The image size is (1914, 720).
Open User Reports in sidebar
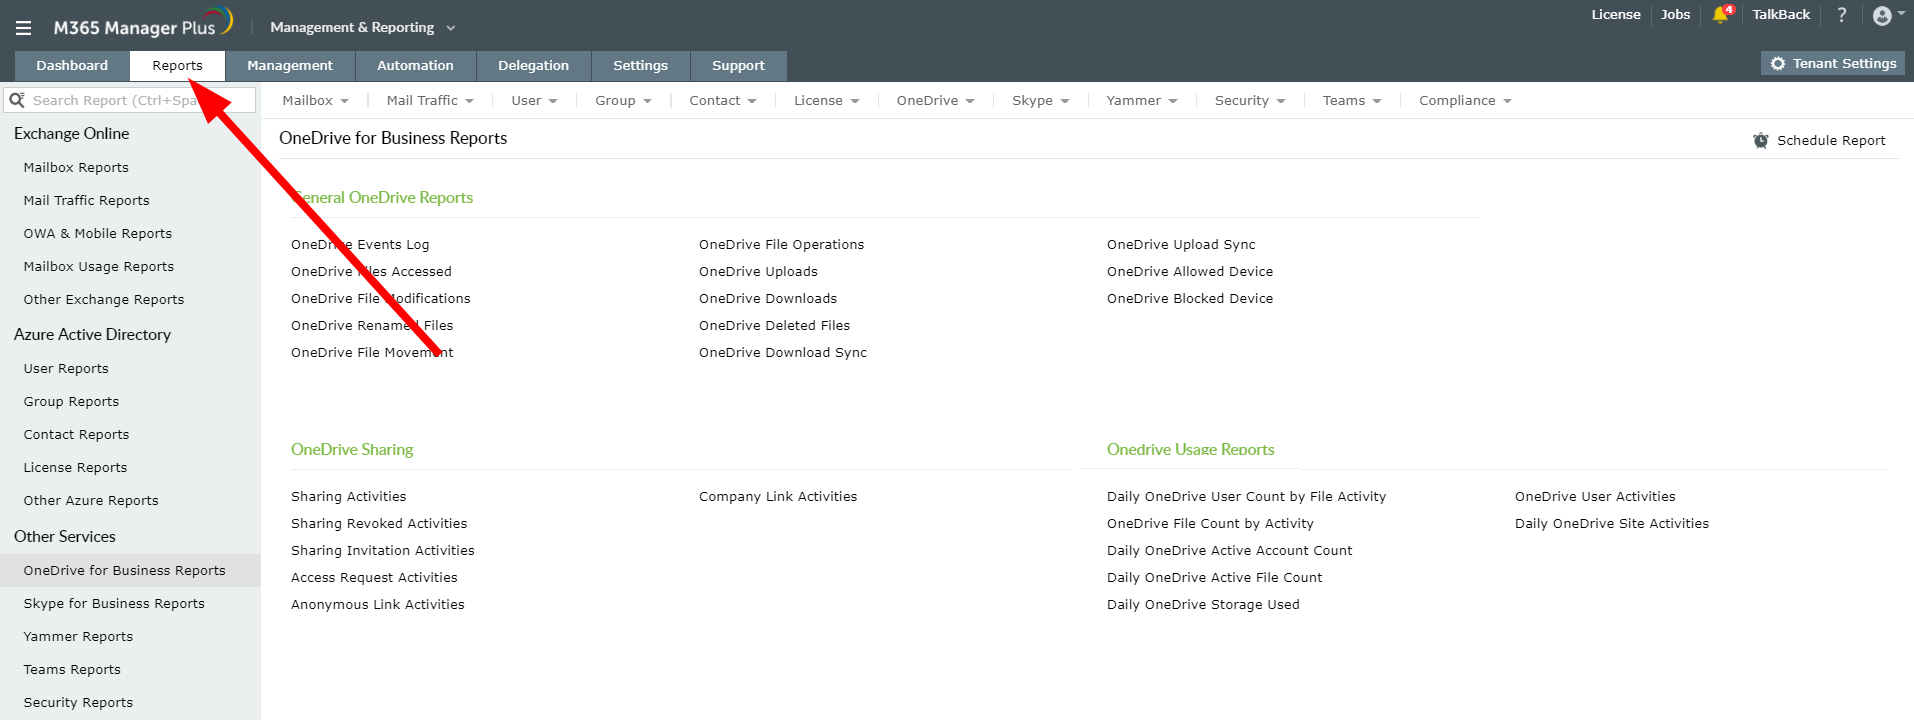[66, 369]
